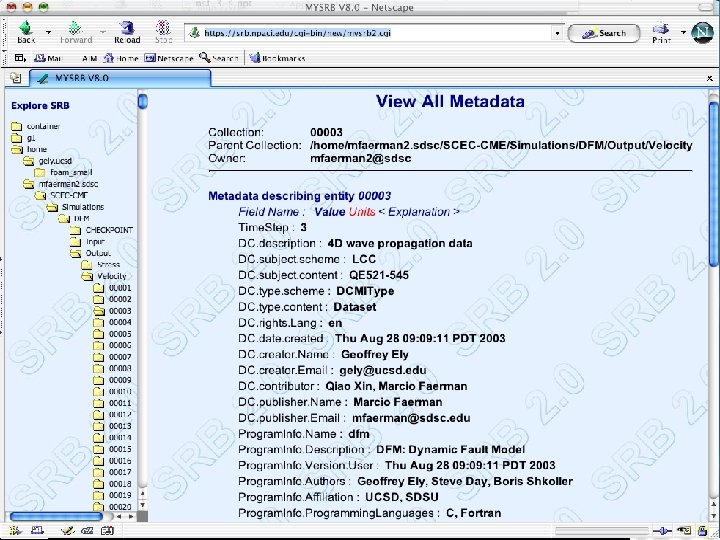
Task: Click the Print toolbar icon
Action: point(661,29)
